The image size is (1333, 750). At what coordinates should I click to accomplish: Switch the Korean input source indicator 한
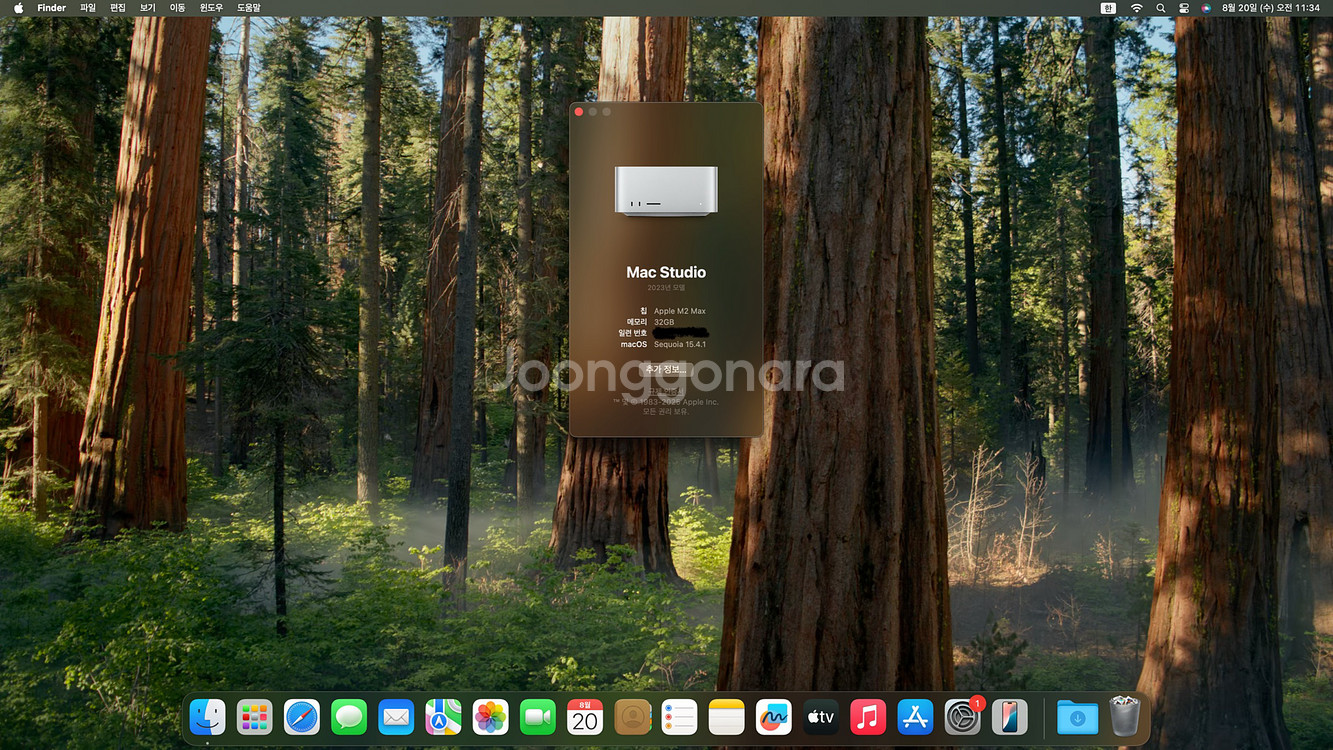1108,7
